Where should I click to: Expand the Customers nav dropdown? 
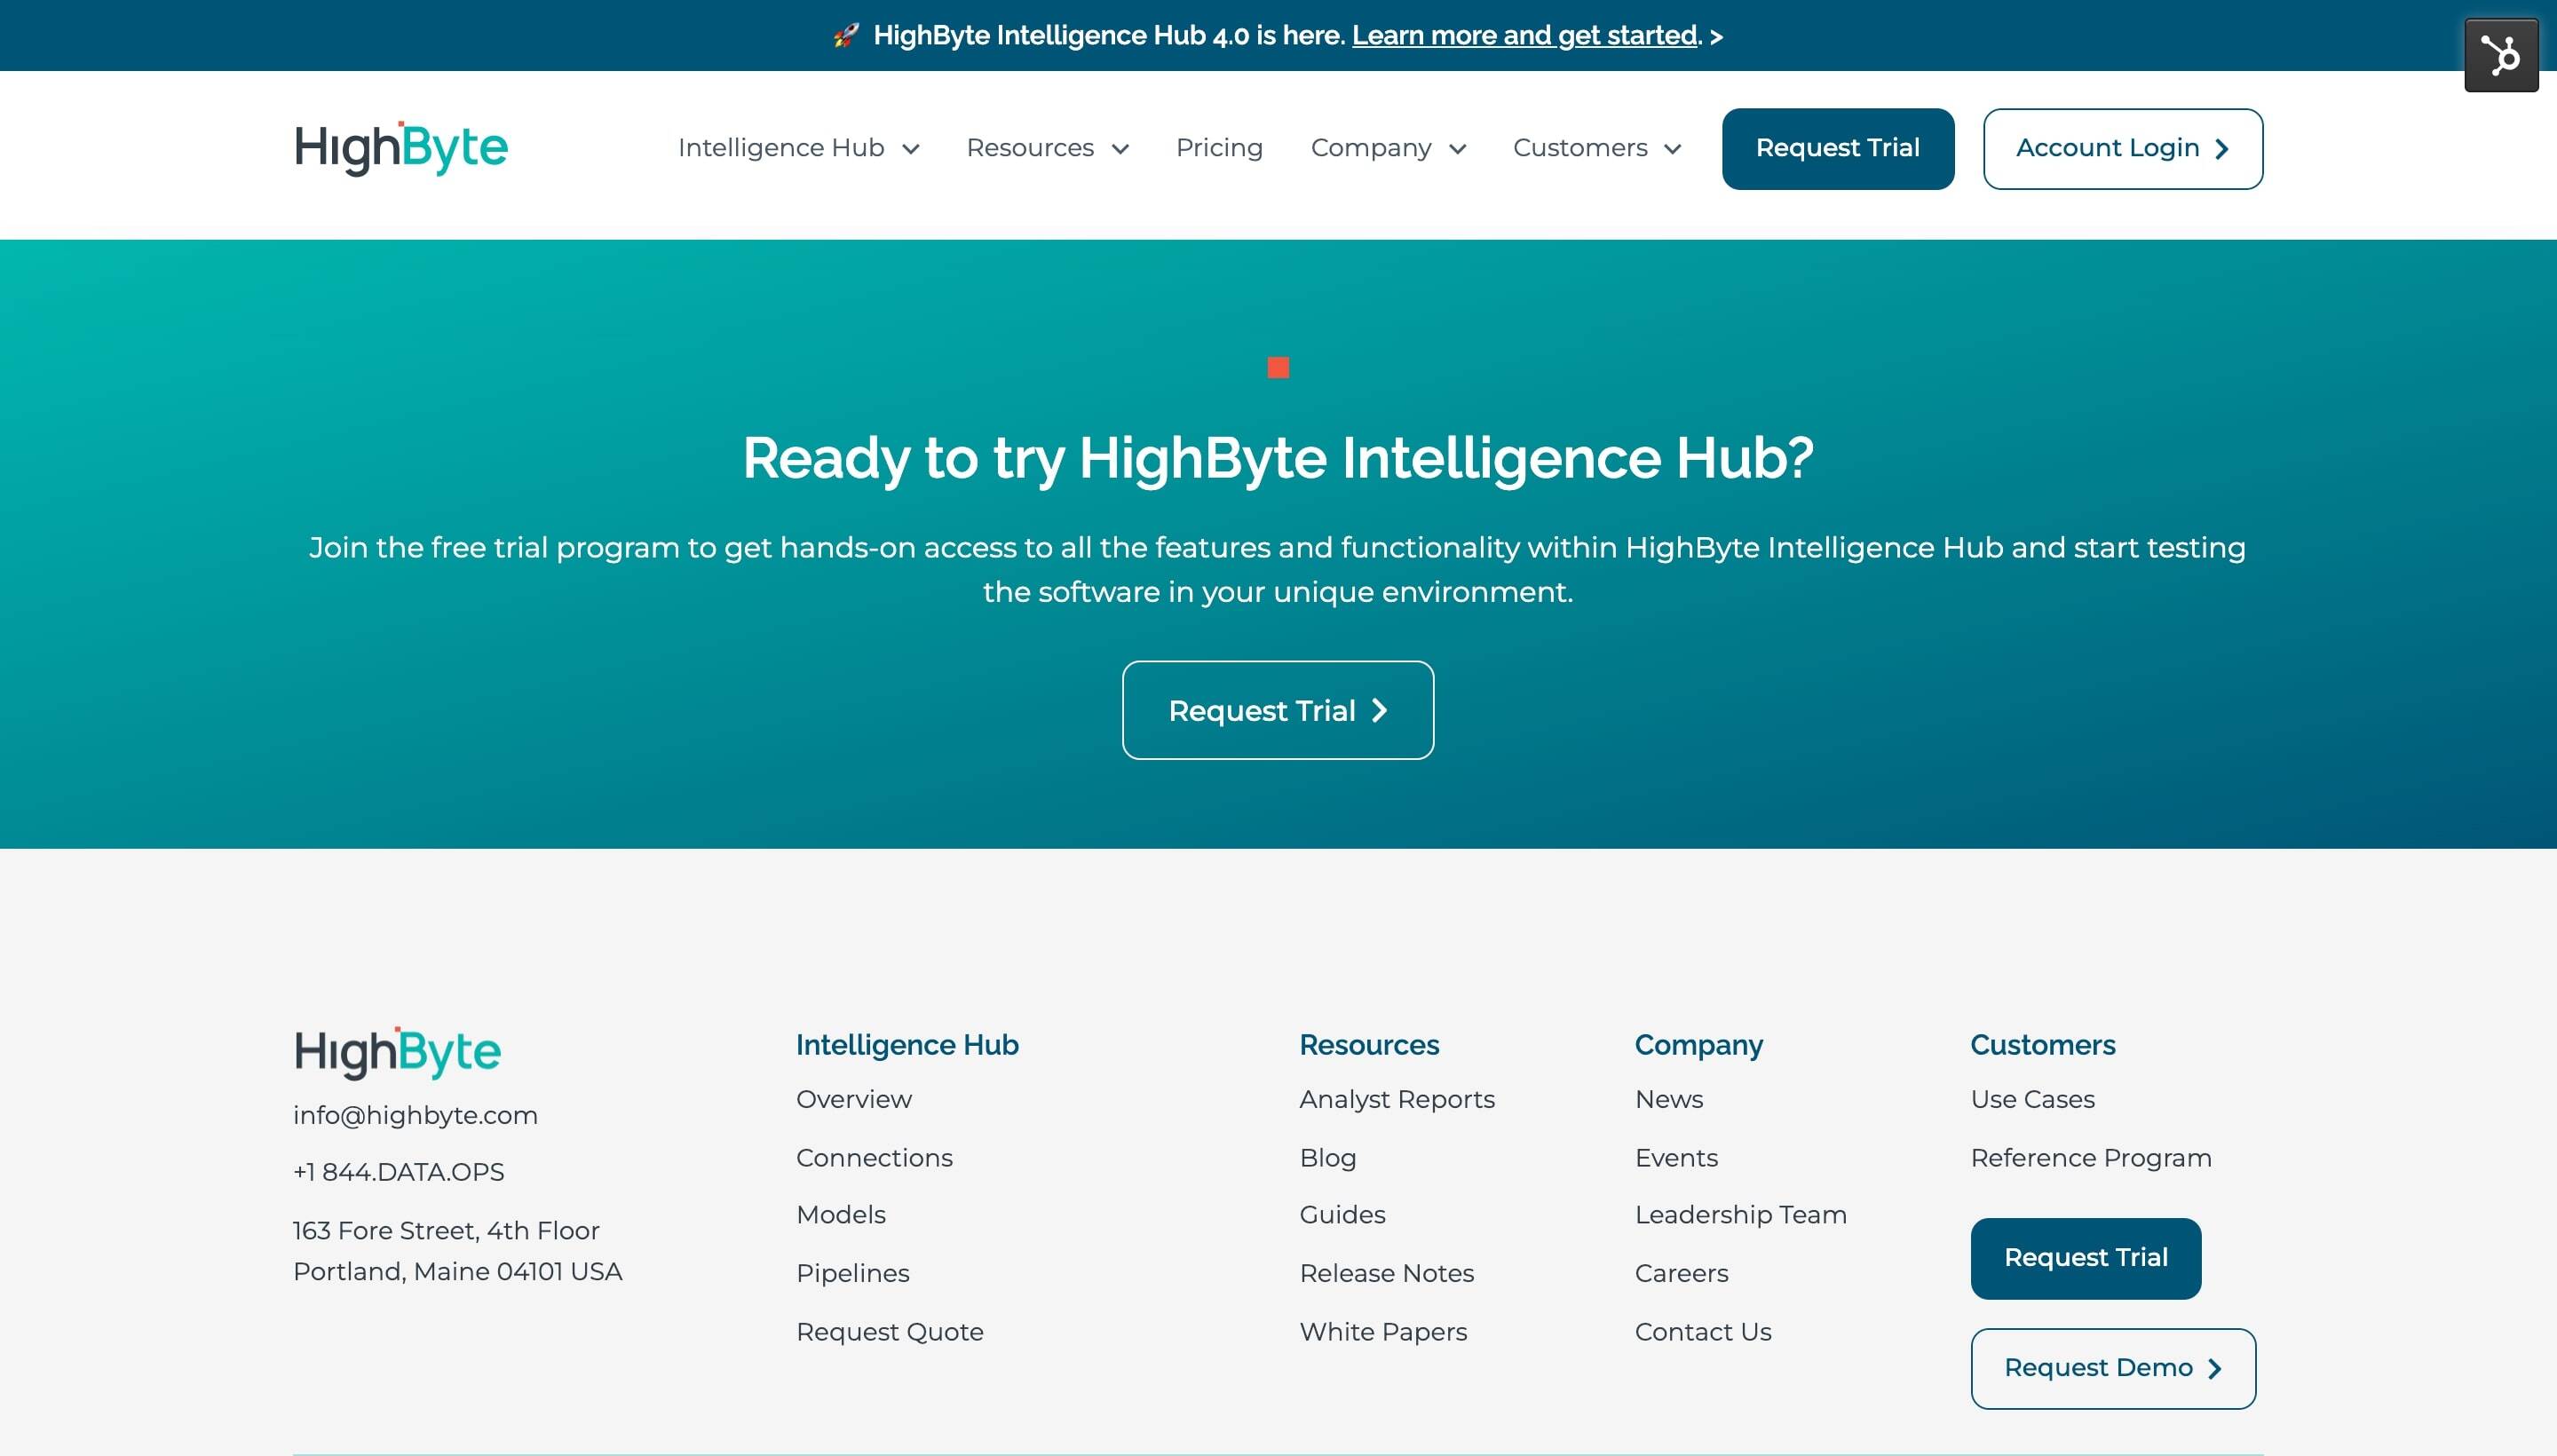[1597, 148]
